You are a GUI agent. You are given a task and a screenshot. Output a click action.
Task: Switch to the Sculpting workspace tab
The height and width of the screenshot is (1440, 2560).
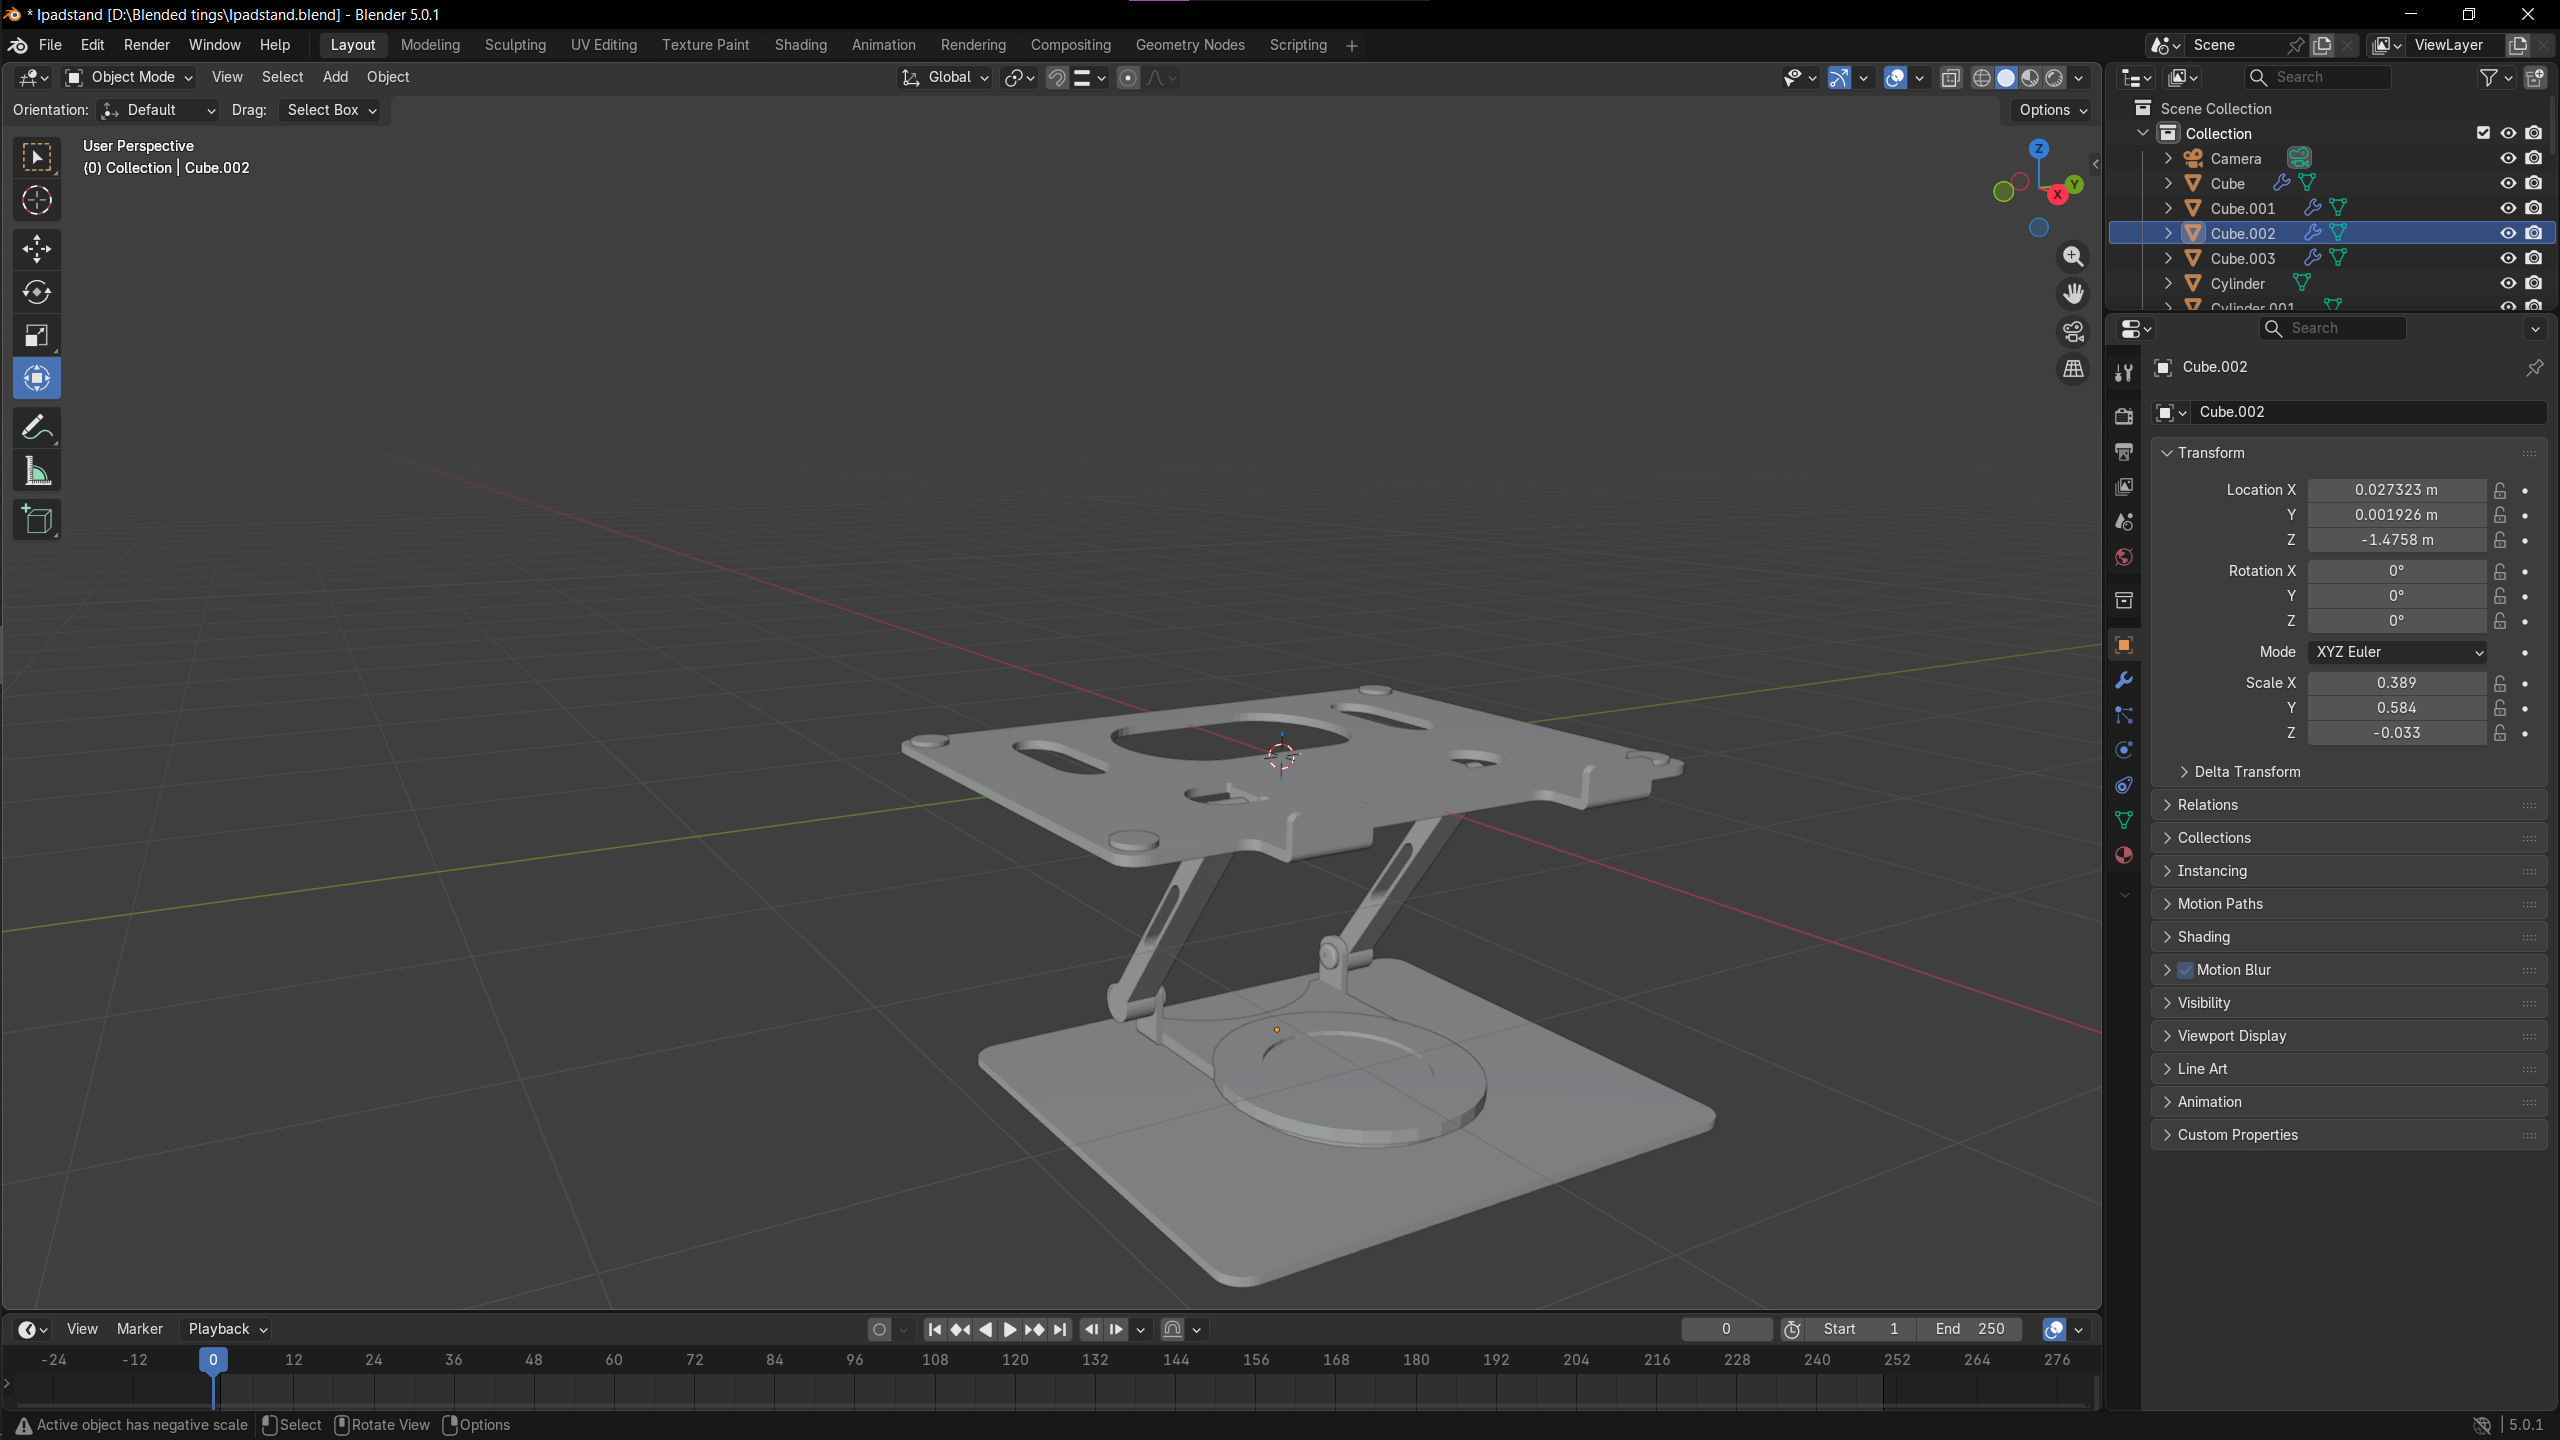515,45
